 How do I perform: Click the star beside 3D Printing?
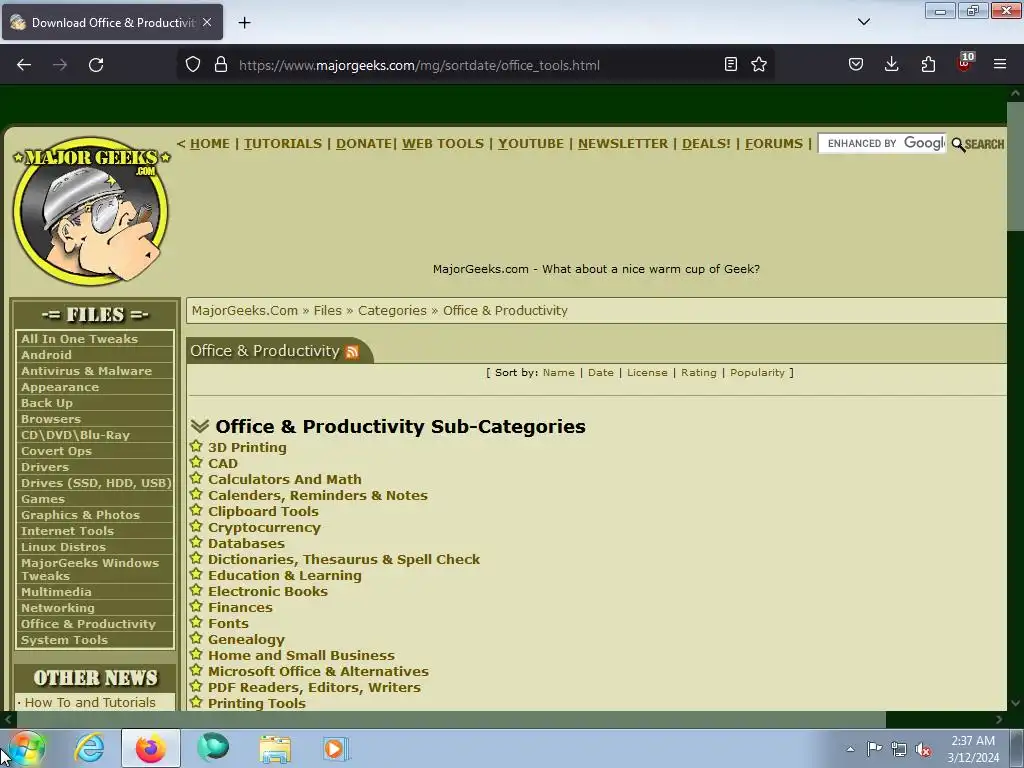pyautogui.click(x=196, y=447)
